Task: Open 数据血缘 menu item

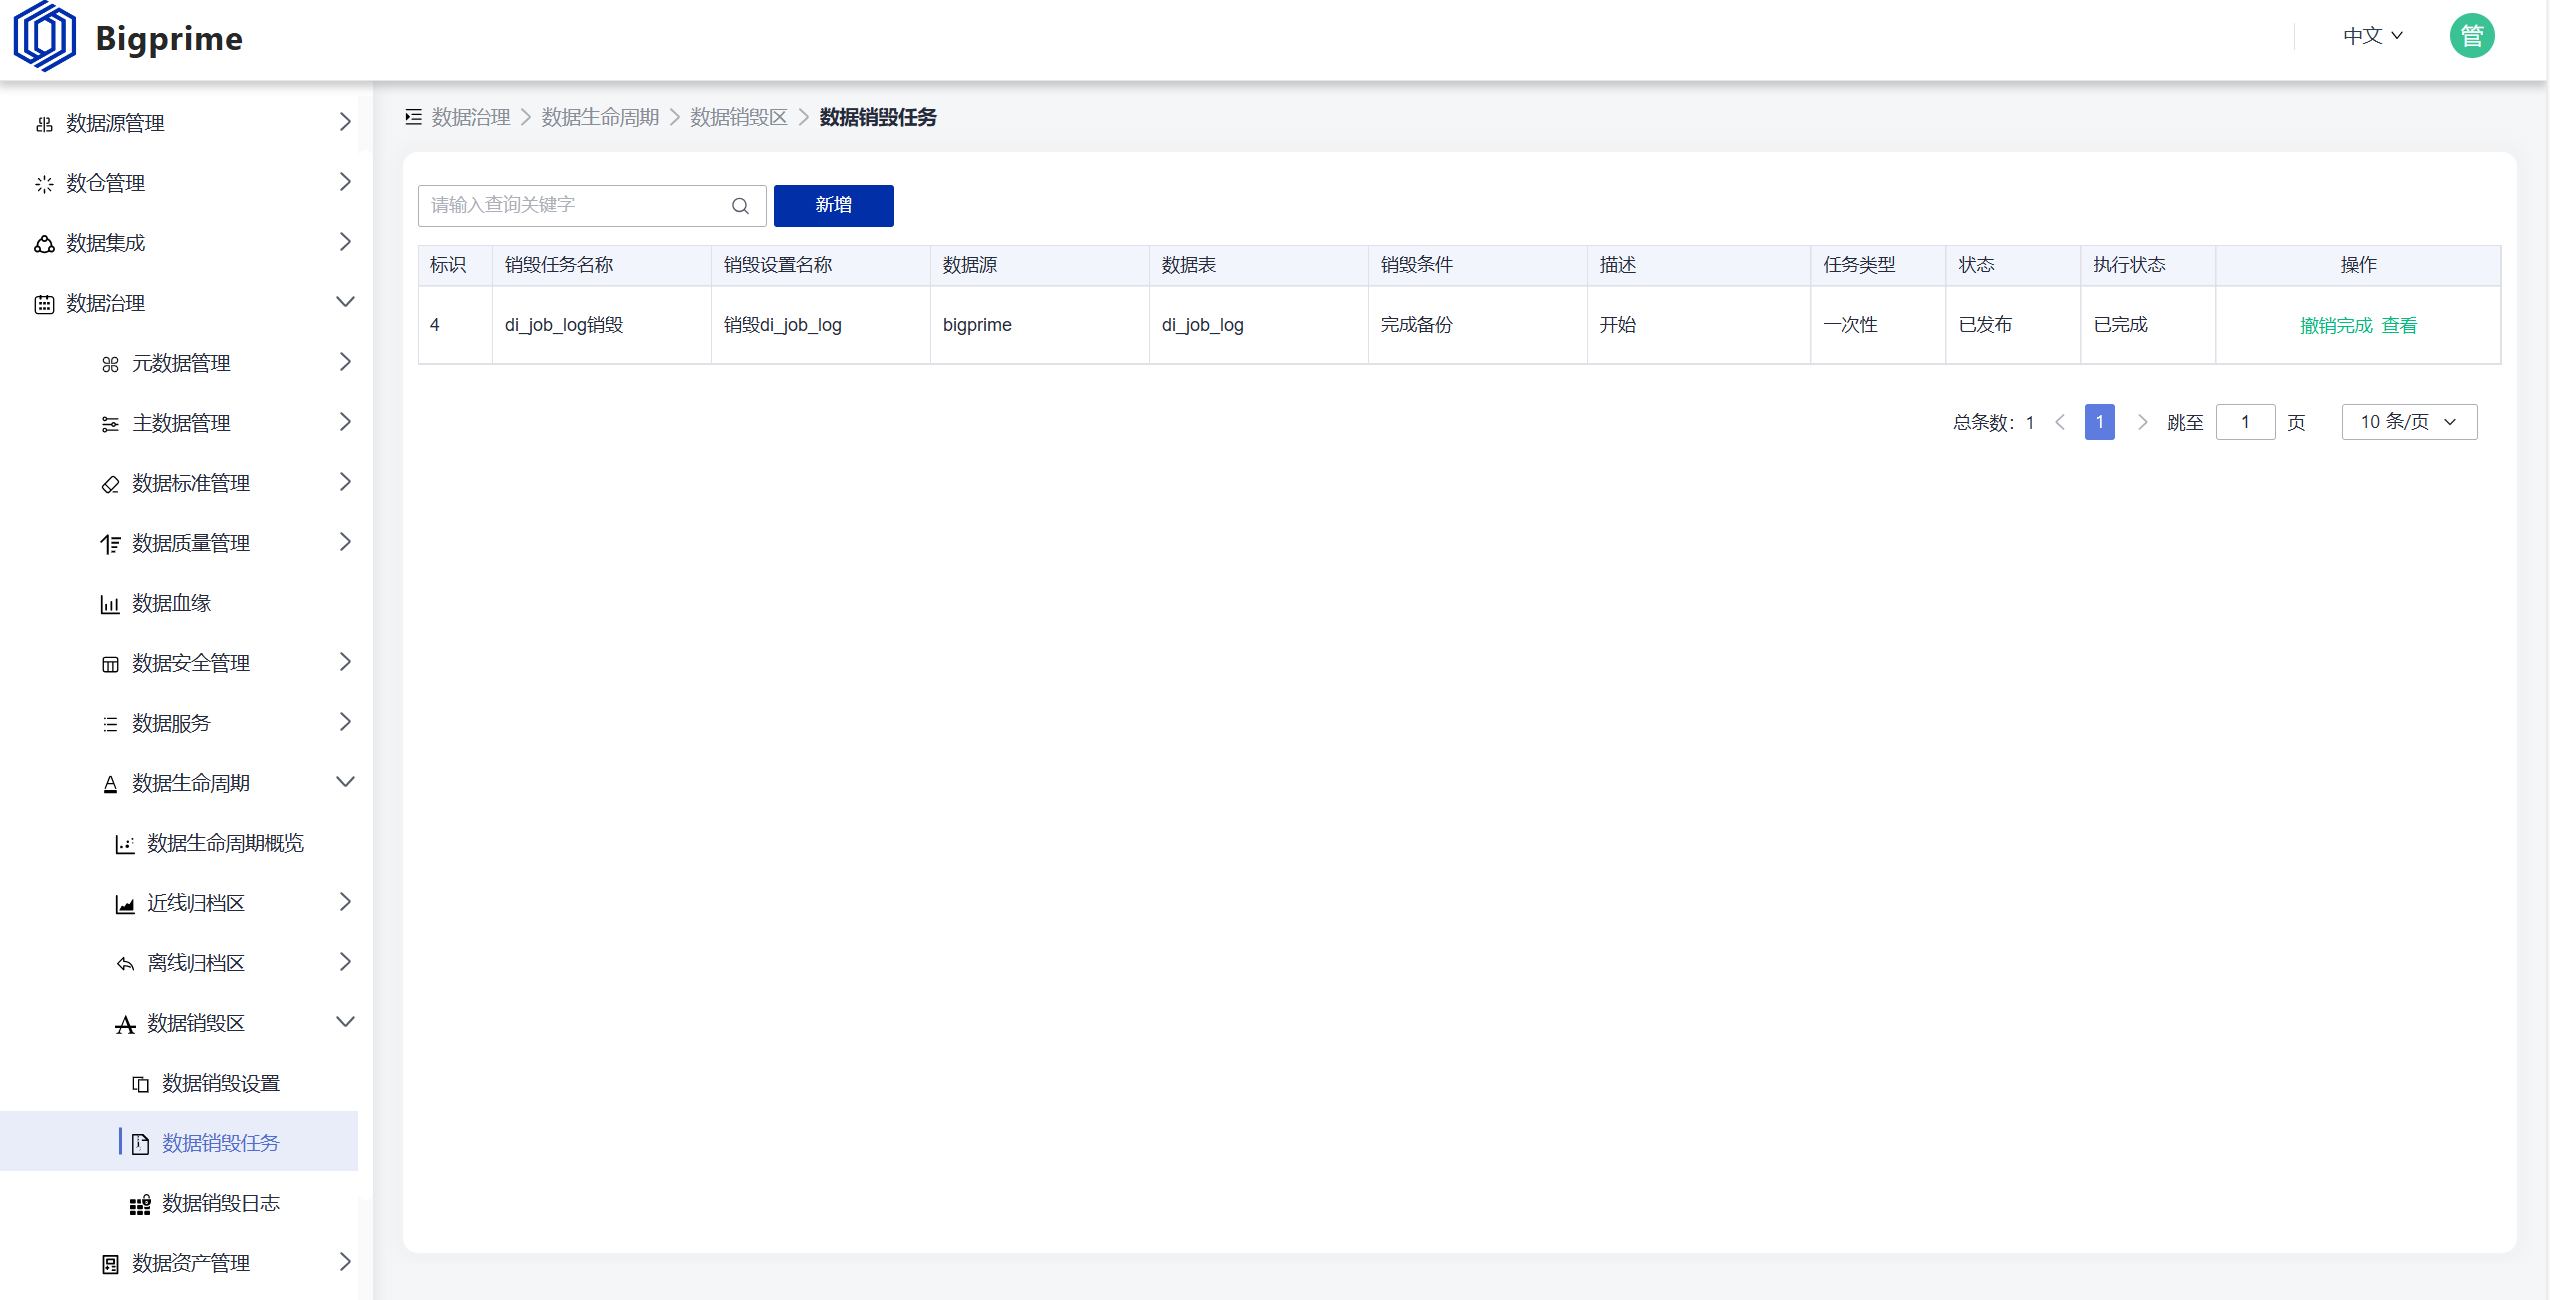Action: tap(171, 603)
